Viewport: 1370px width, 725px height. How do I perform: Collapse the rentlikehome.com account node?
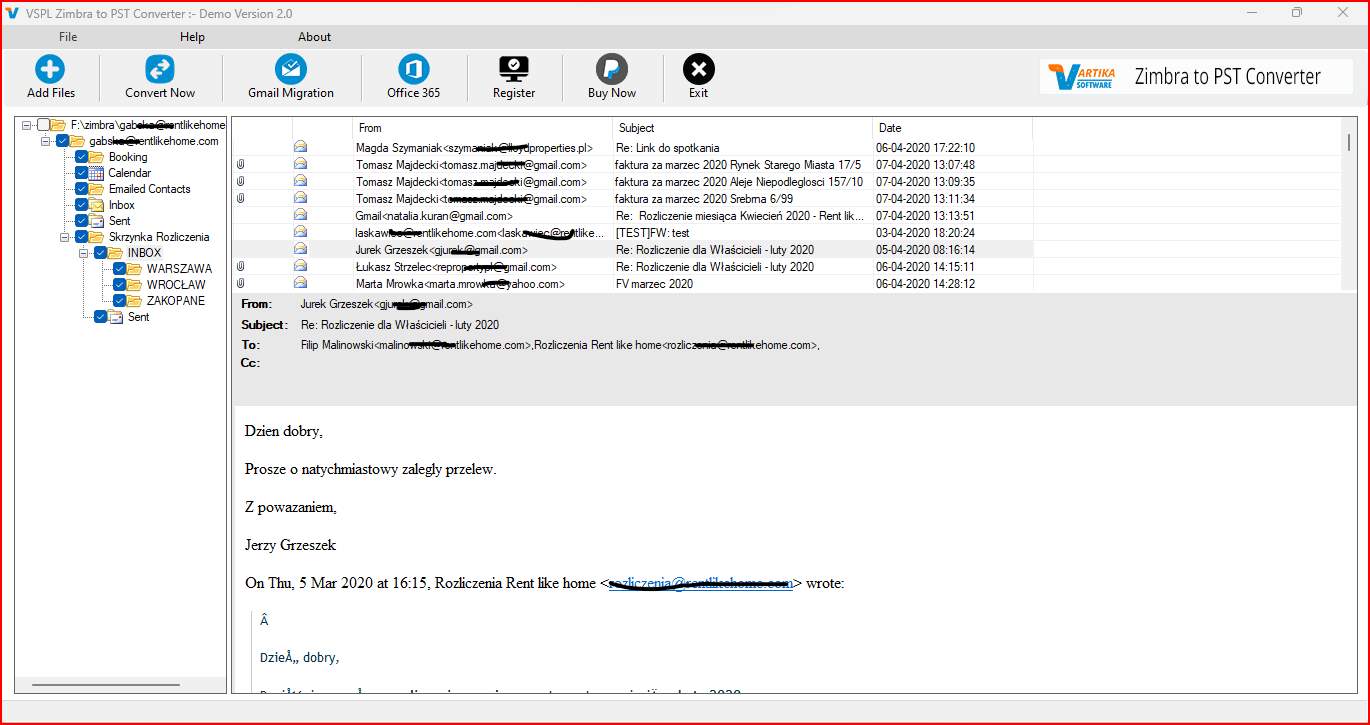46,141
